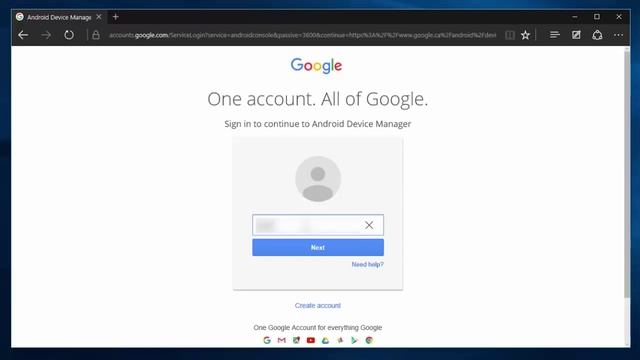Click the address bar URL
Viewport: 640px width, 360px height.
pos(302,35)
